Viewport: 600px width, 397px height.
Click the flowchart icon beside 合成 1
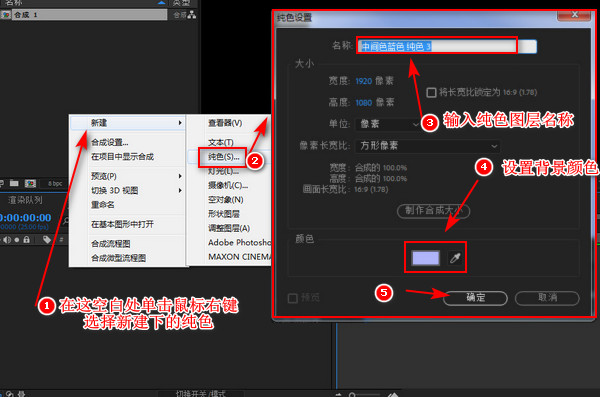tap(192, 15)
